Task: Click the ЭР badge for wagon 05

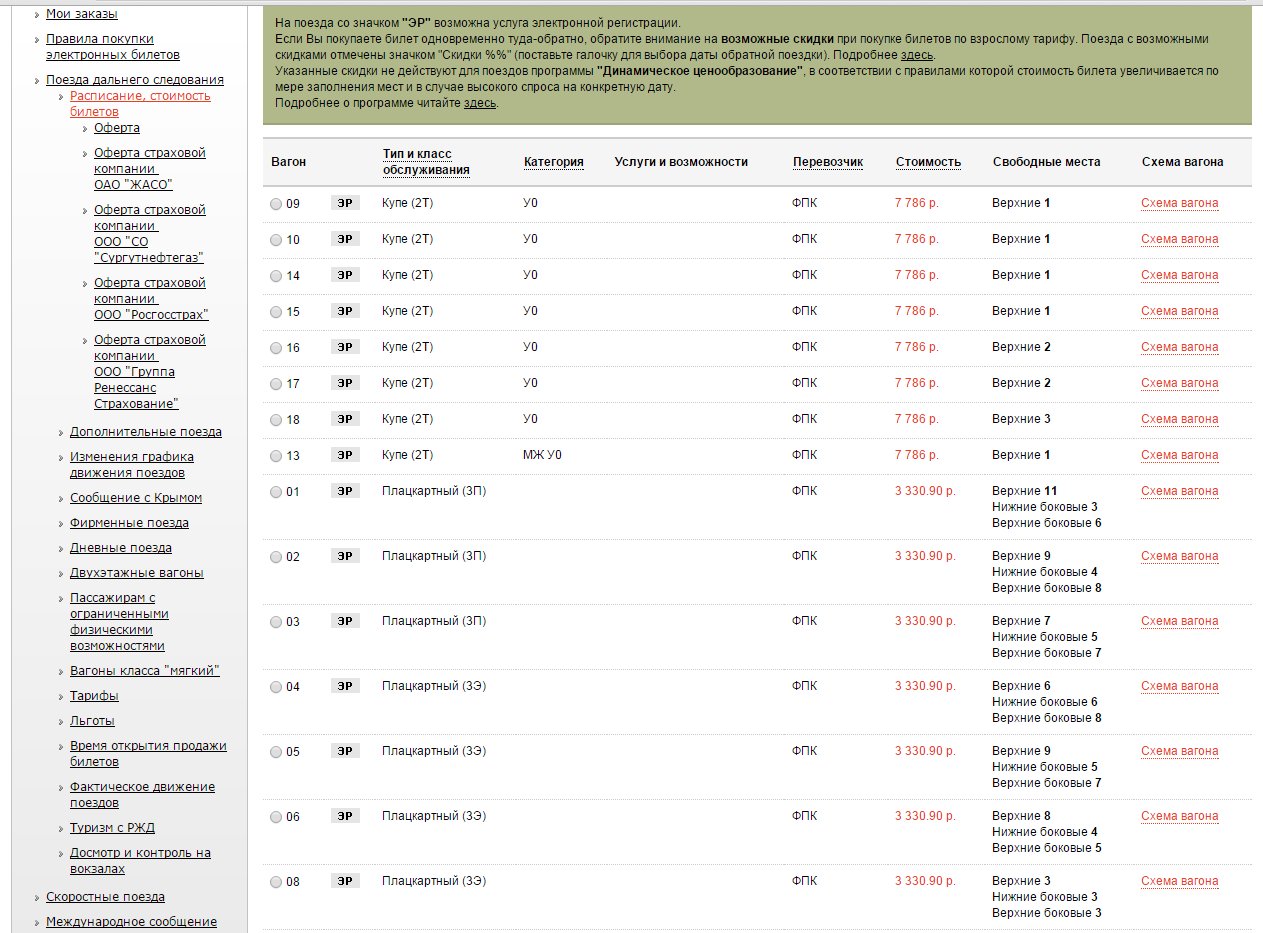Action: point(345,751)
